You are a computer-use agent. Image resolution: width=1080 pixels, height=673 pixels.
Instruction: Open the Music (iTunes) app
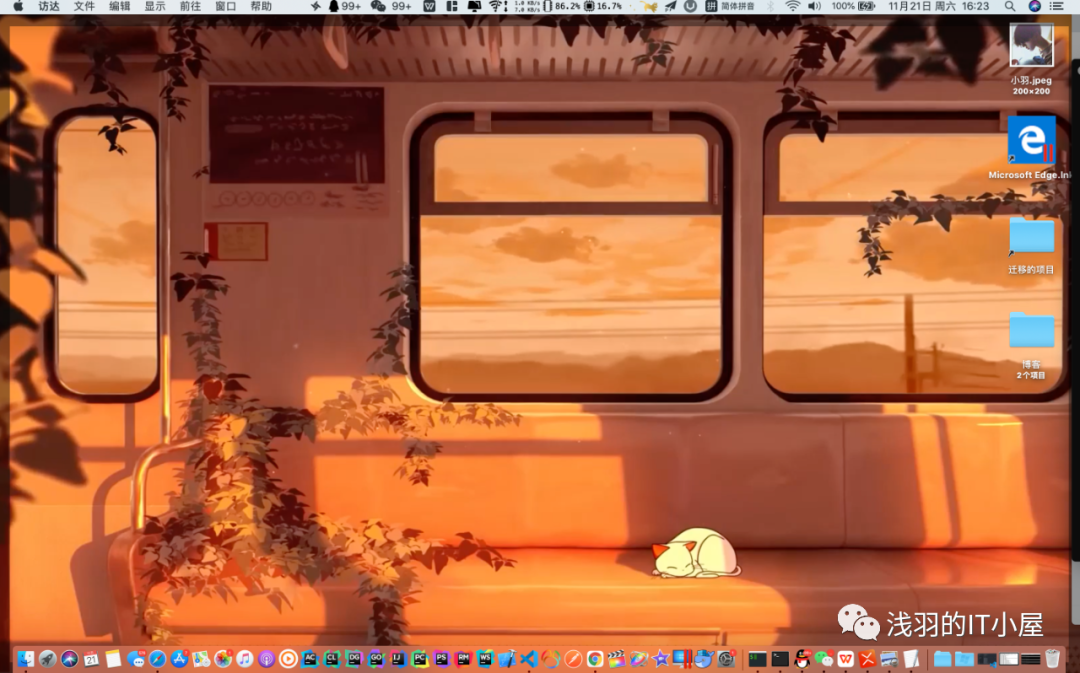coord(245,659)
